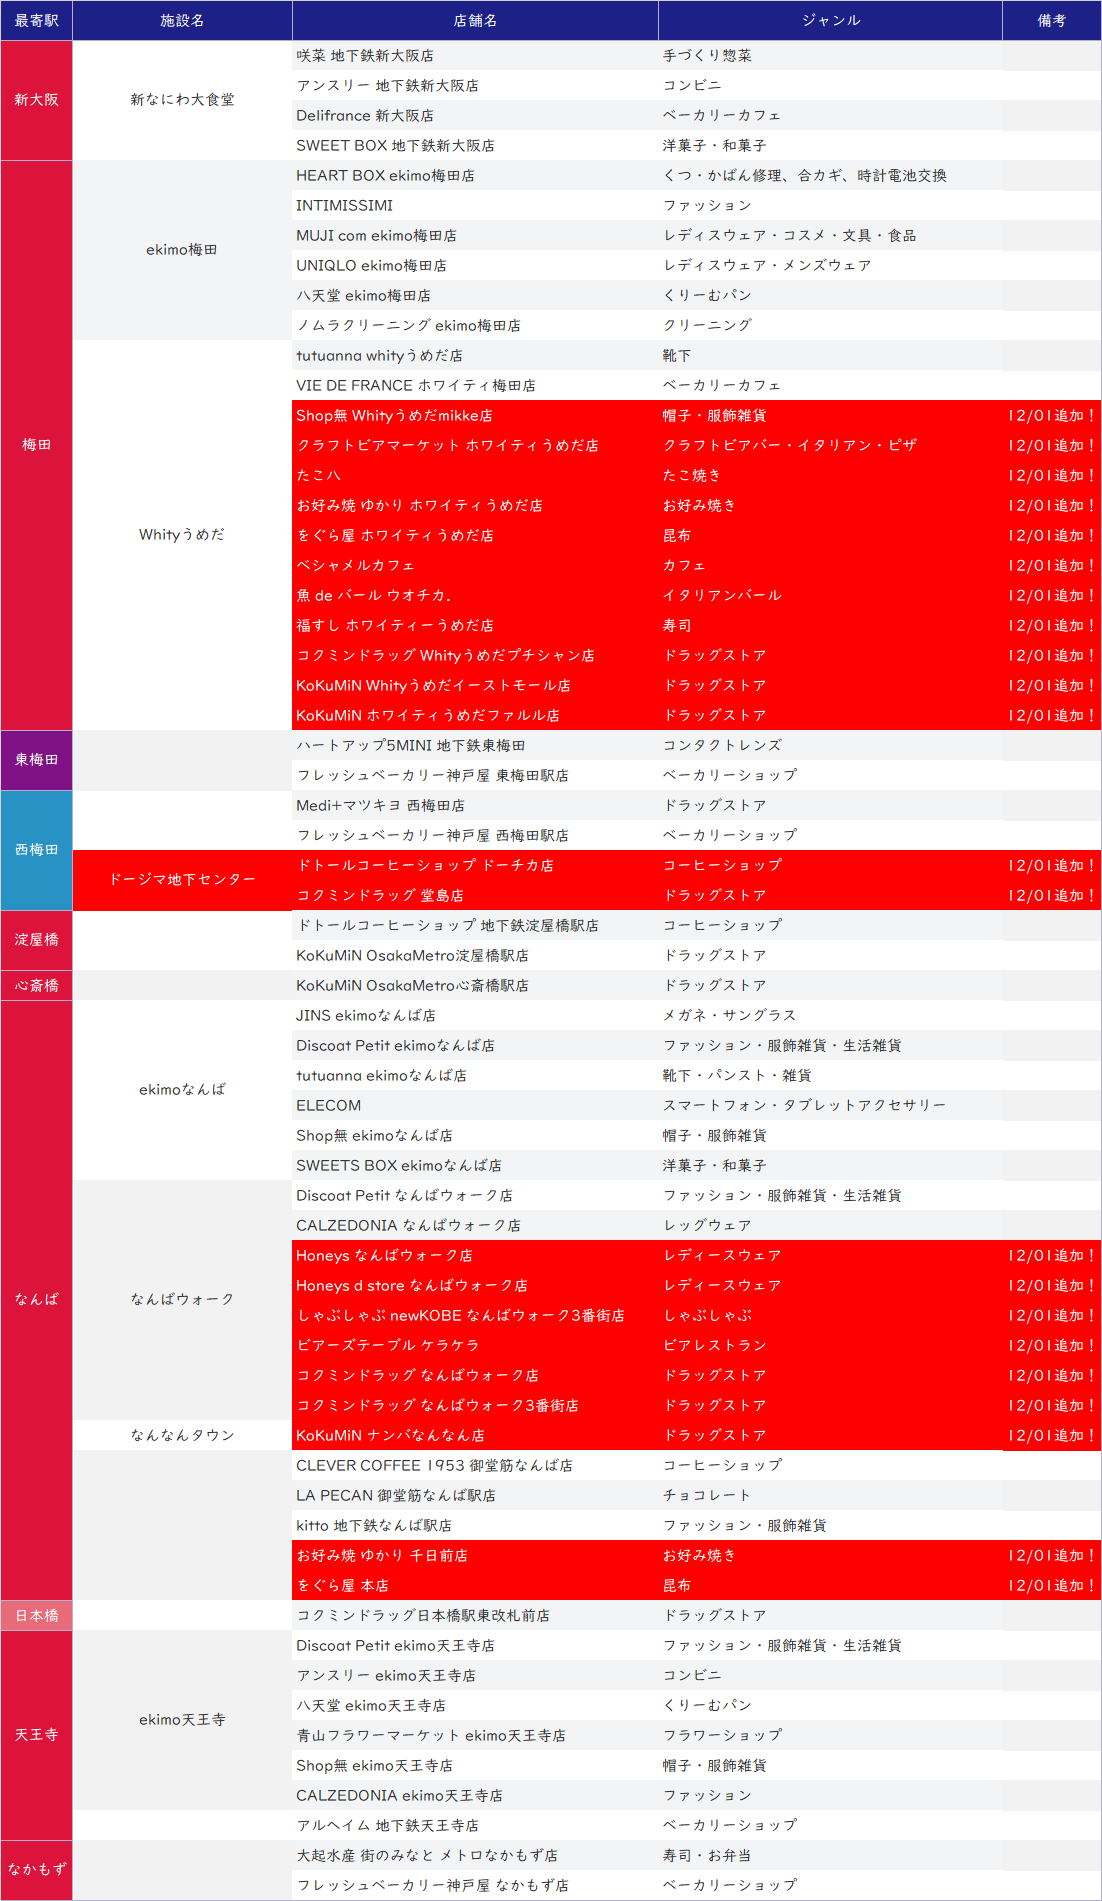Image resolution: width=1102 pixels, height=1901 pixels.
Task: Click the 最寄駅 column header
Action: pyautogui.click(x=36, y=20)
